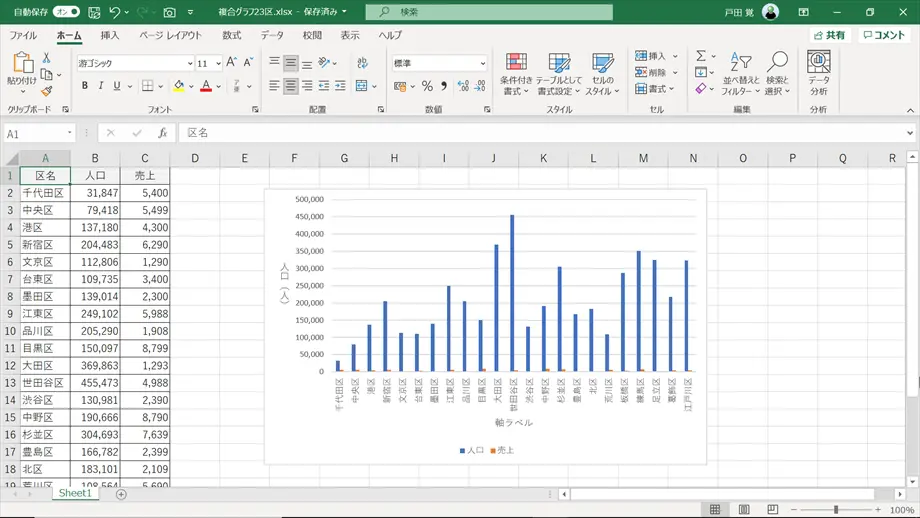The width and height of the screenshot is (920, 518).
Task: Open Conditional Formatting (条件付き書式)
Action: pos(516,74)
